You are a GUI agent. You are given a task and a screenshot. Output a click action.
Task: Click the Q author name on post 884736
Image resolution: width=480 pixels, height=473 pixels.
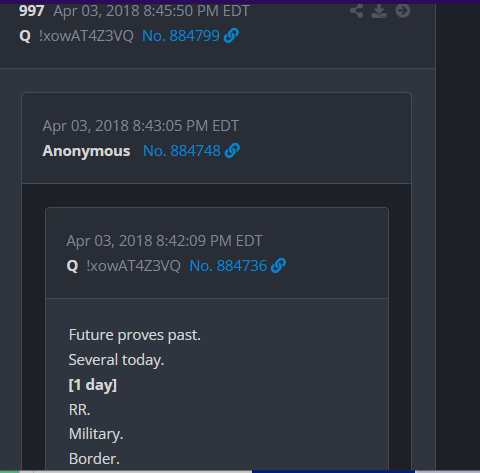[72, 266]
